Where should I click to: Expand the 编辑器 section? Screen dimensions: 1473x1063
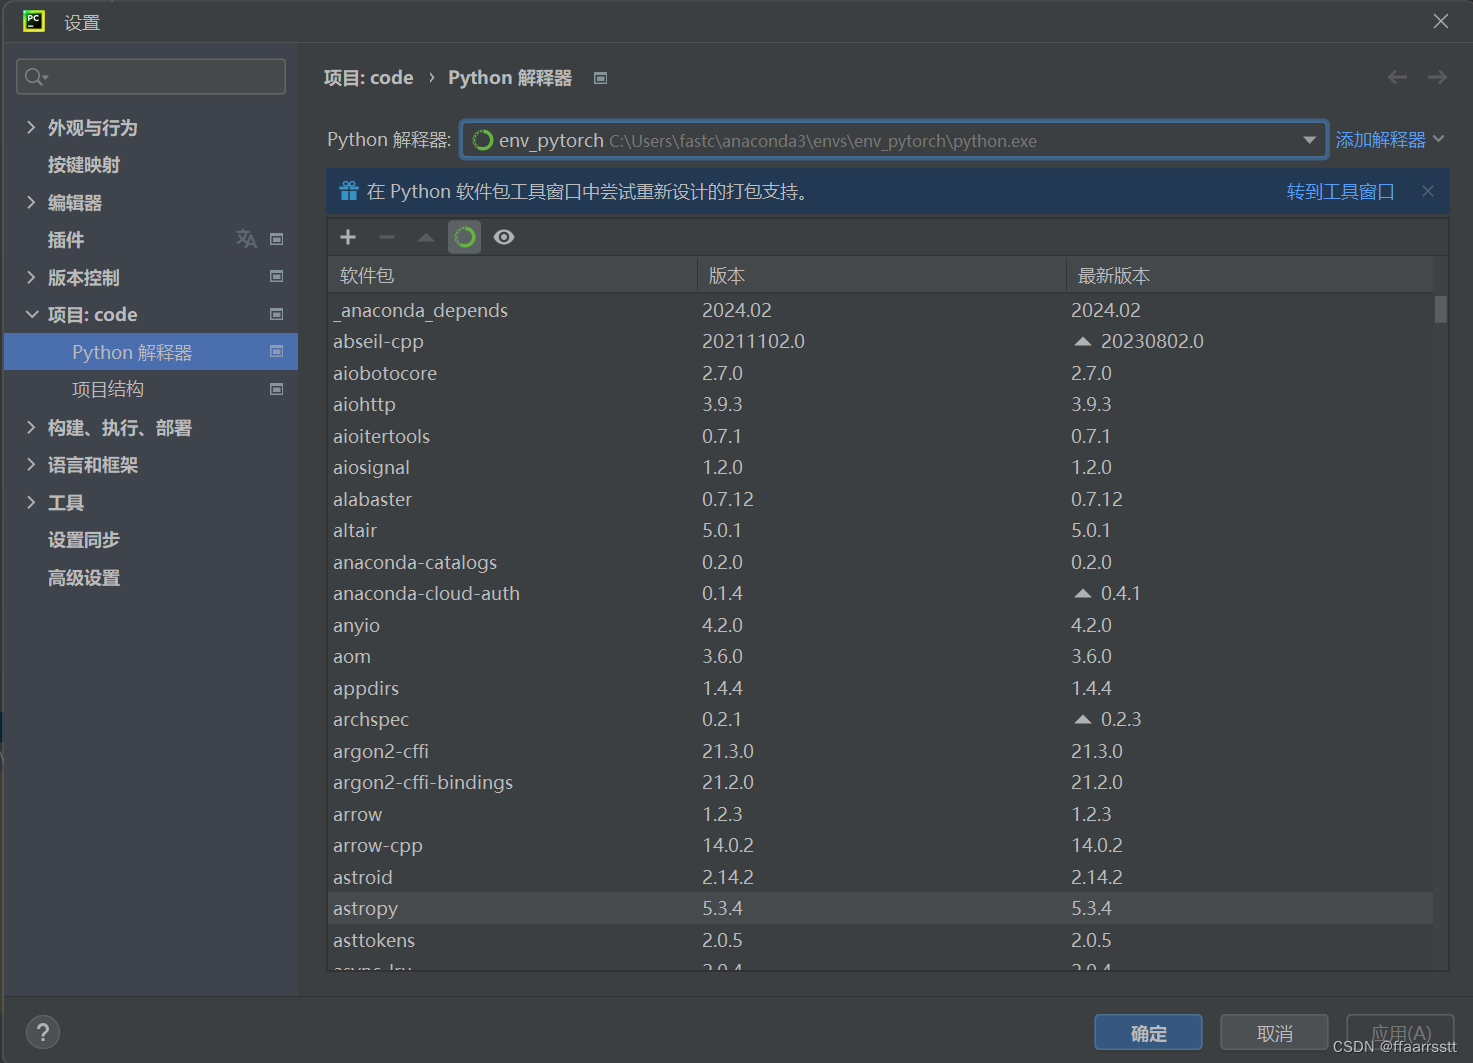click(31, 202)
